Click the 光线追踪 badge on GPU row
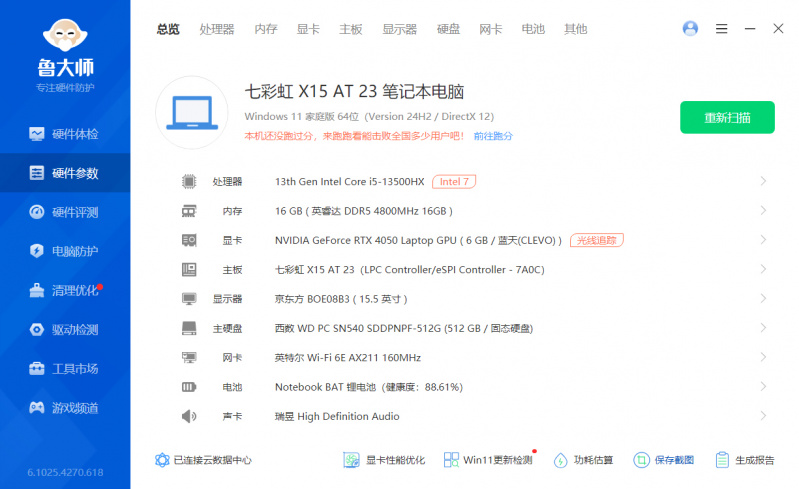799x489 pixels. 597,240
